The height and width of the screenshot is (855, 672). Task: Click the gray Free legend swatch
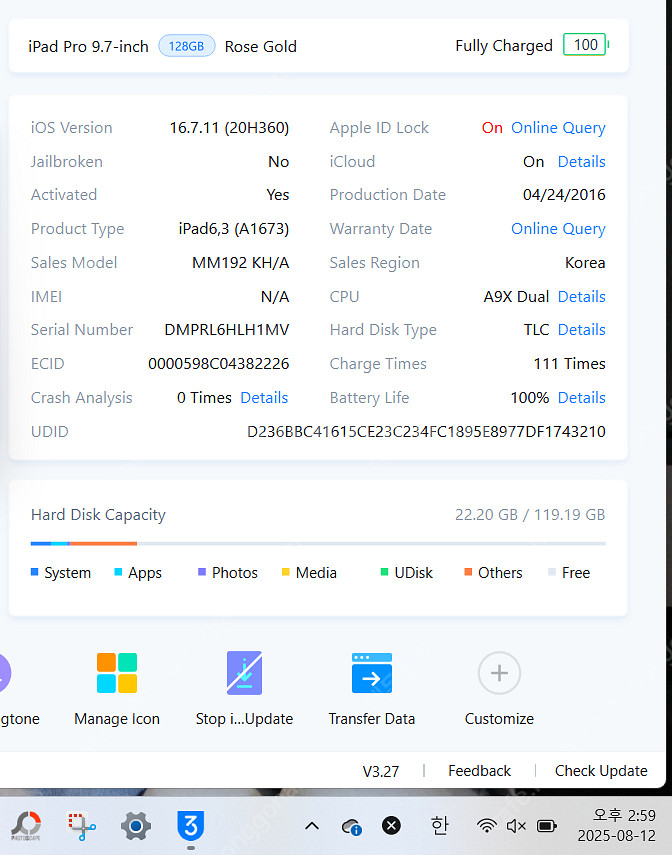[551, 572]
